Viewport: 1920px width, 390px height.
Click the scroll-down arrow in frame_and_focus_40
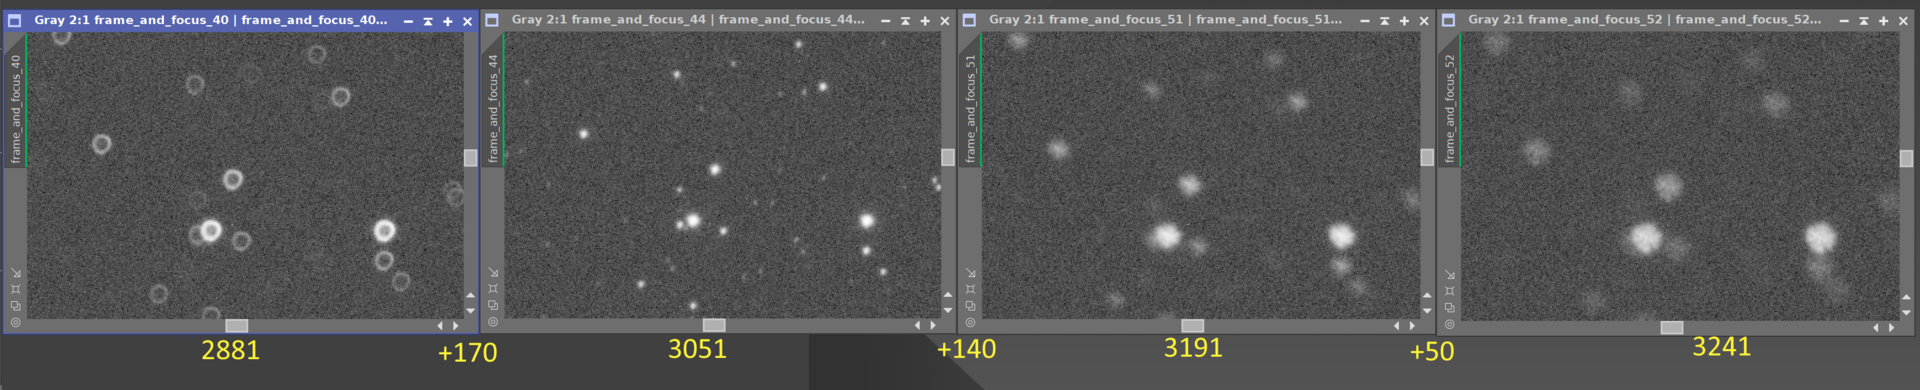click(x=470, y=311)
